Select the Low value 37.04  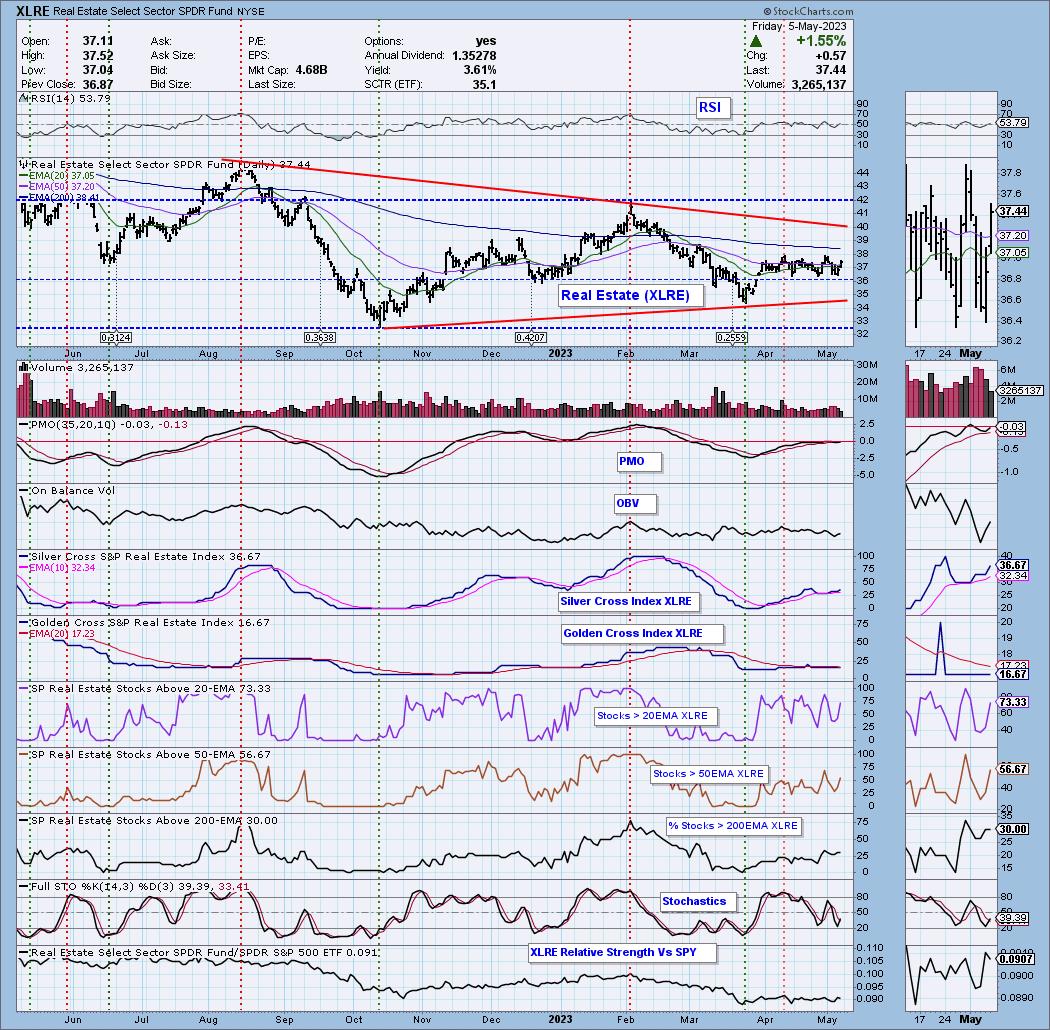click(98, 70)
